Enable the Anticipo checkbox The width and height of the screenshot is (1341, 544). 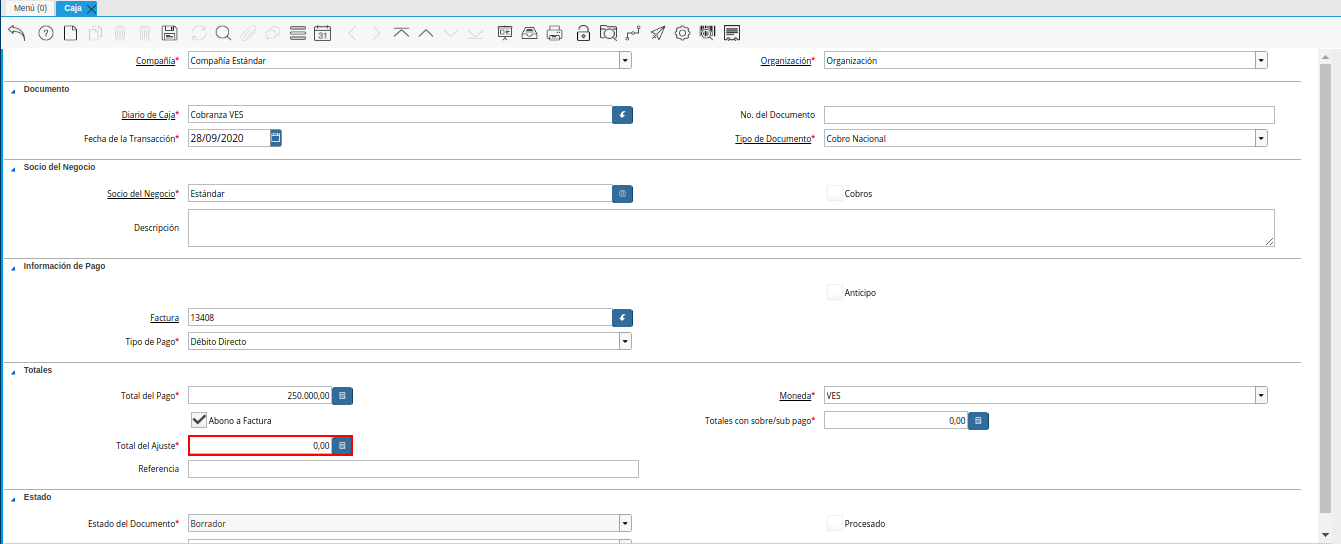point(834,292)
